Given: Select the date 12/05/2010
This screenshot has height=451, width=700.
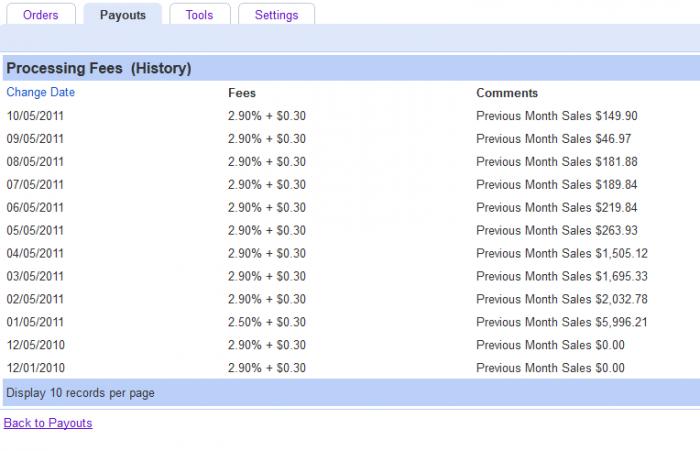Looking at the screenshot, I should [36, 345].
